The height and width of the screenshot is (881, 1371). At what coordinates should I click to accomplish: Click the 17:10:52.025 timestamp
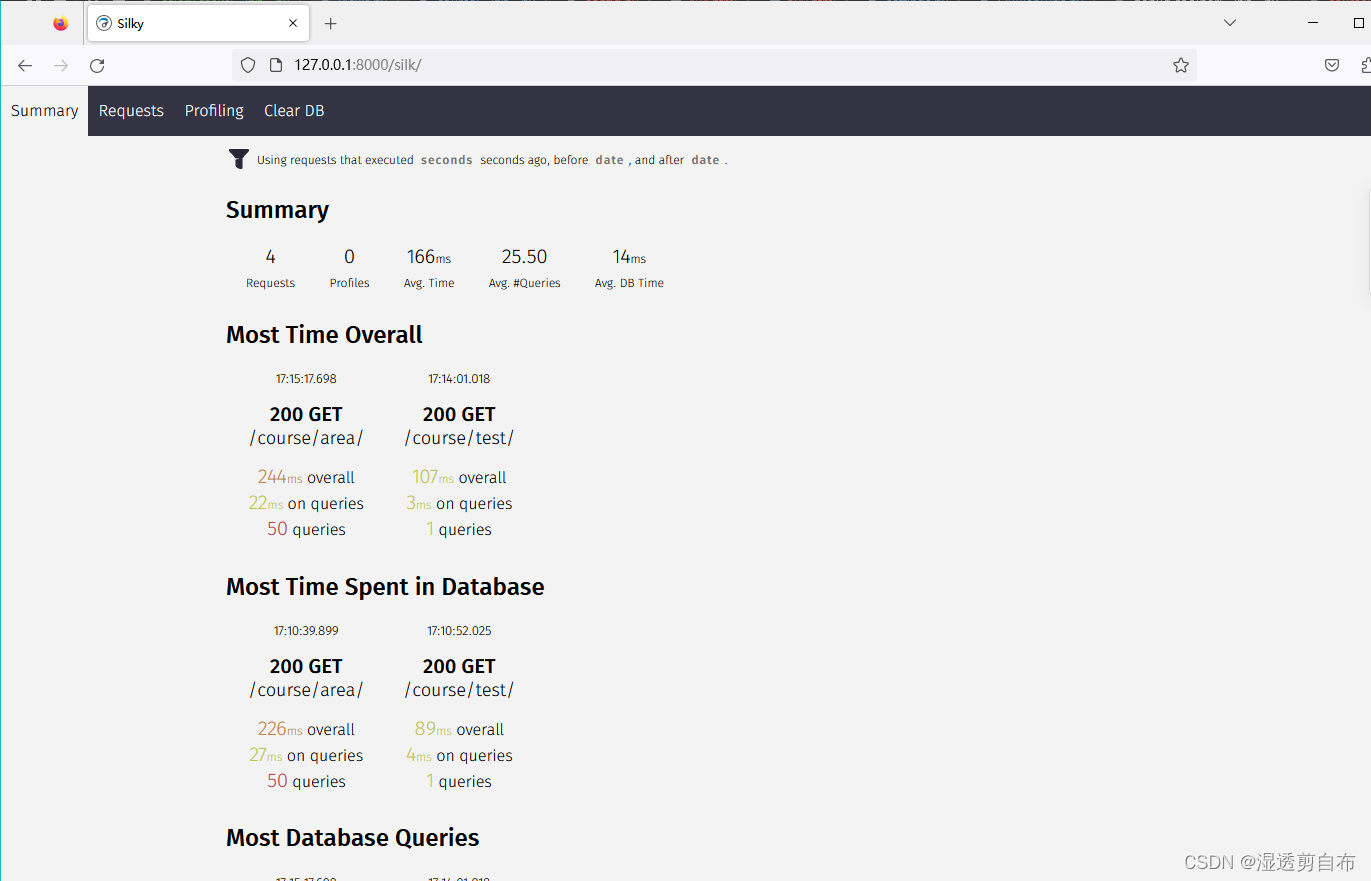[459, 631]
